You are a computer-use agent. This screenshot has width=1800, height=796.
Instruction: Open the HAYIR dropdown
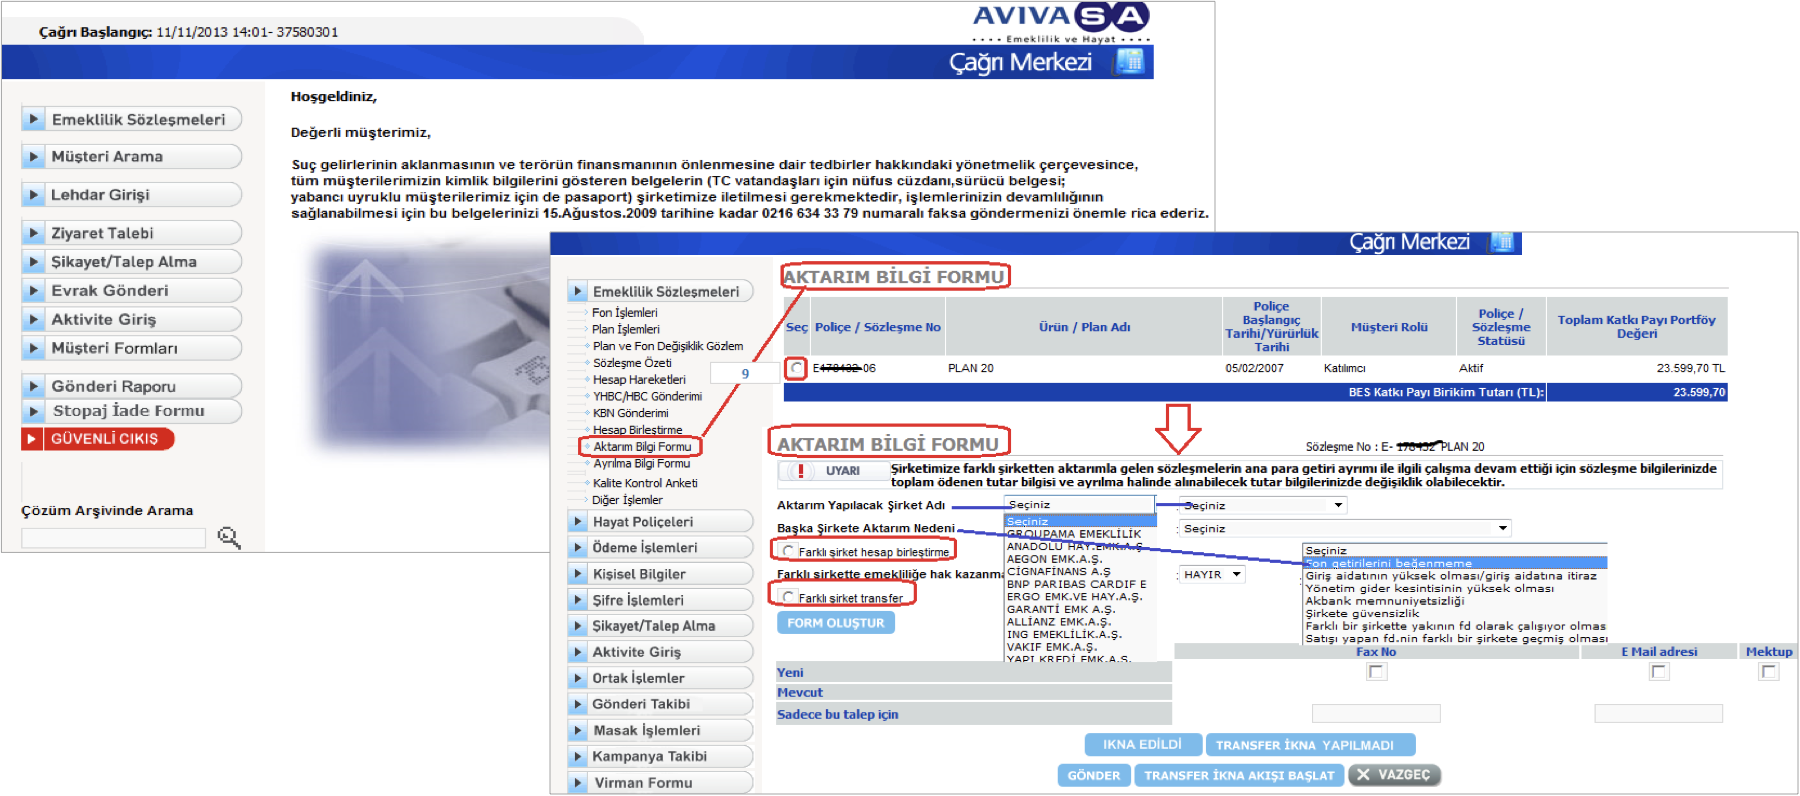pos(1212,574)
